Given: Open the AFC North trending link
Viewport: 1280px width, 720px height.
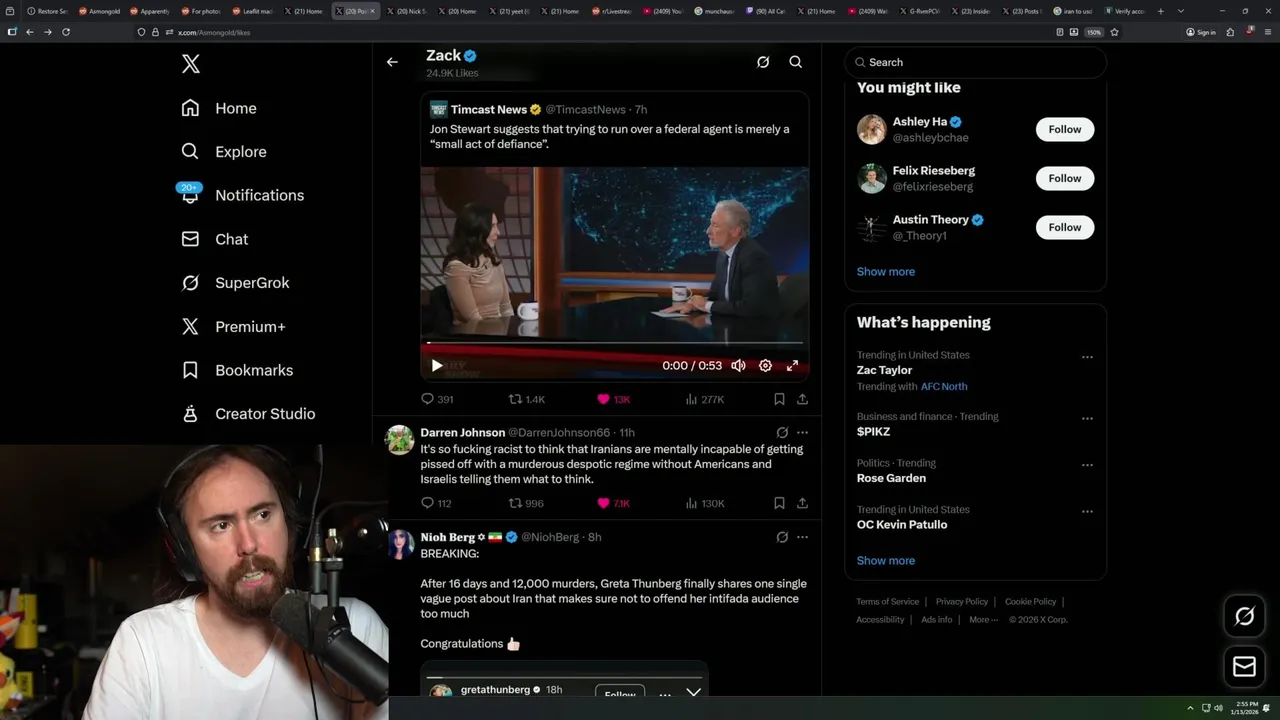Looking at the screenshot, I should click(944, 386).
